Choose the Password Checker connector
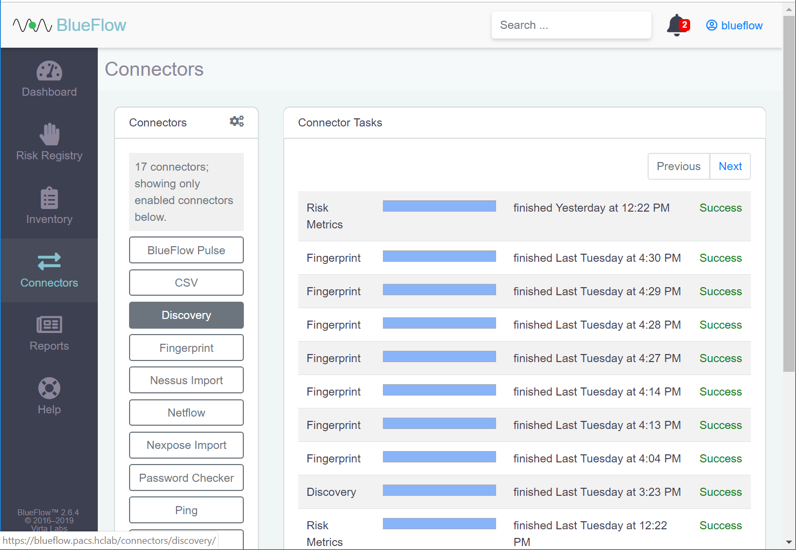 [186, 478]
